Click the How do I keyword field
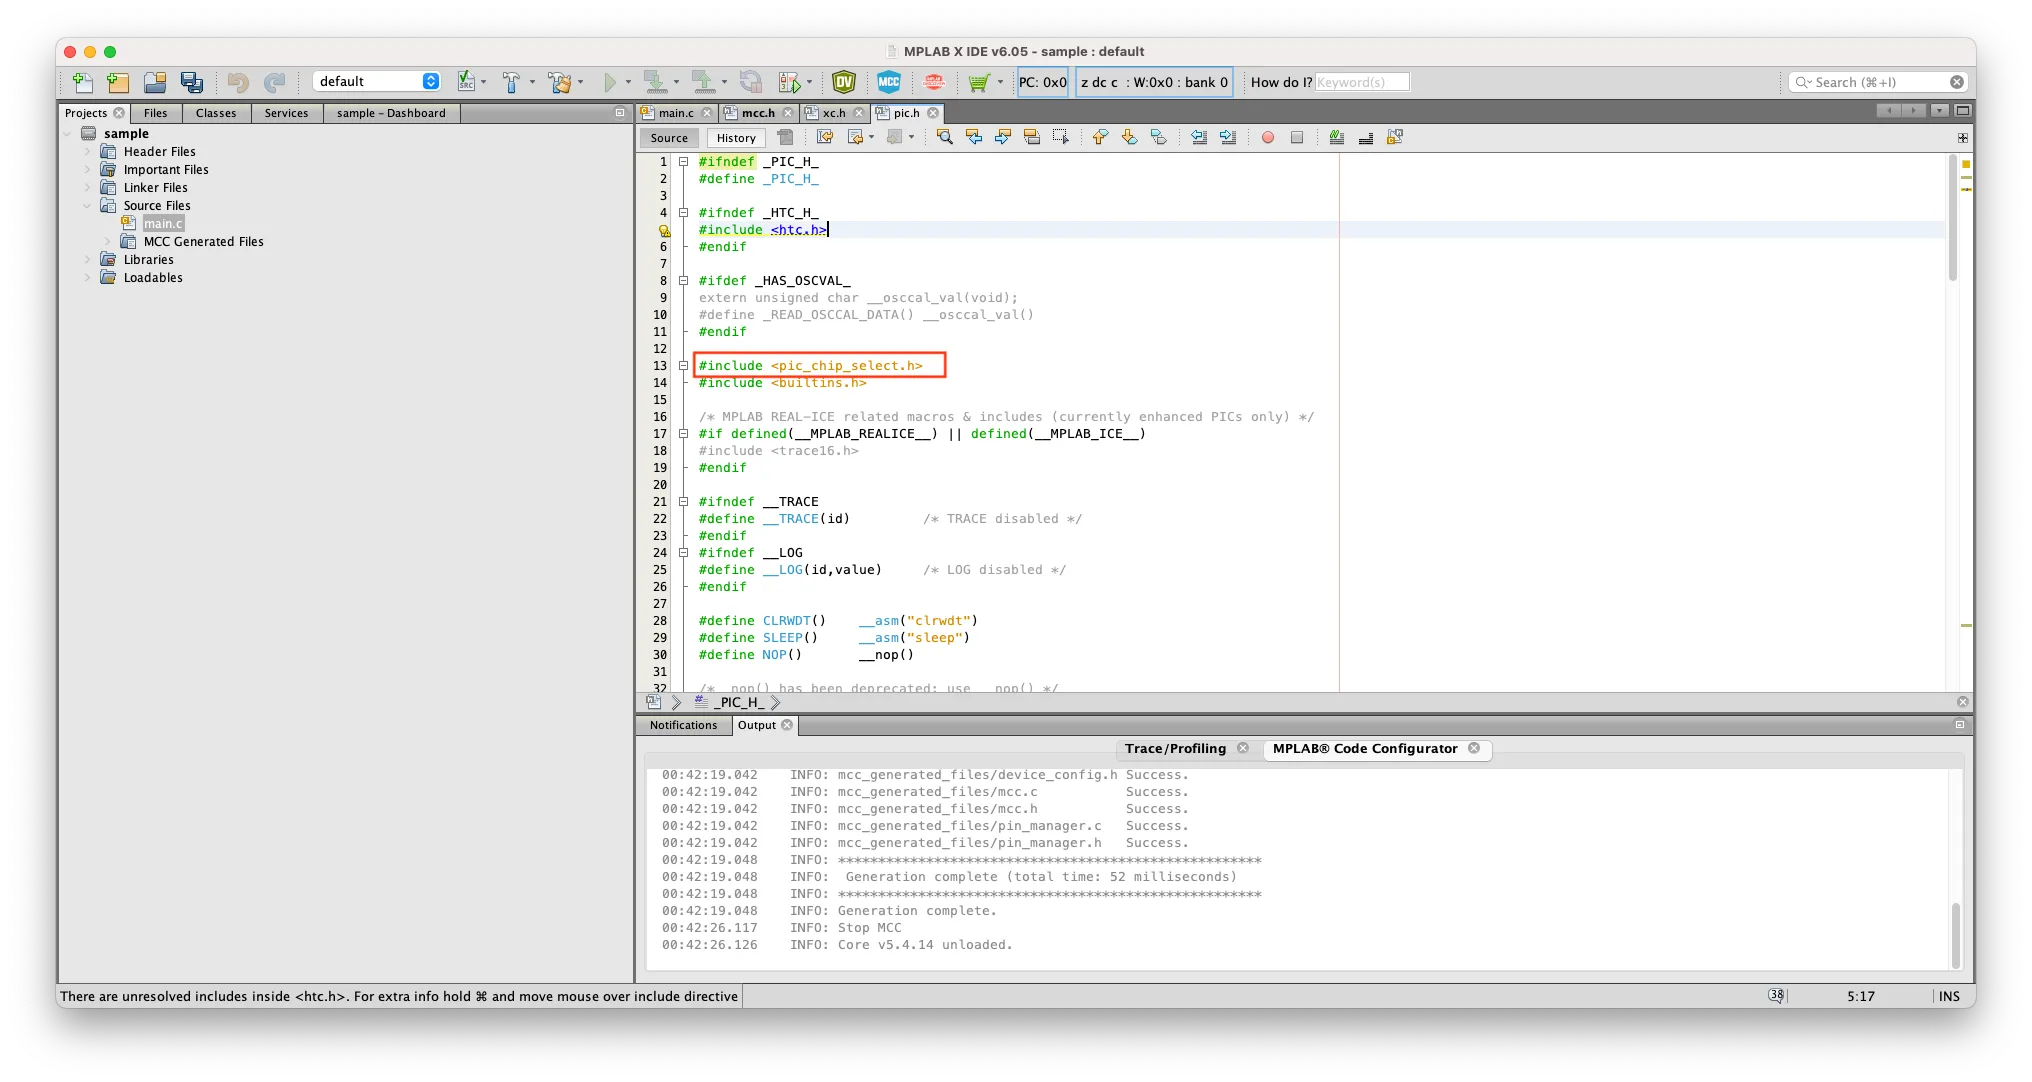 (x=1362, y=82)
